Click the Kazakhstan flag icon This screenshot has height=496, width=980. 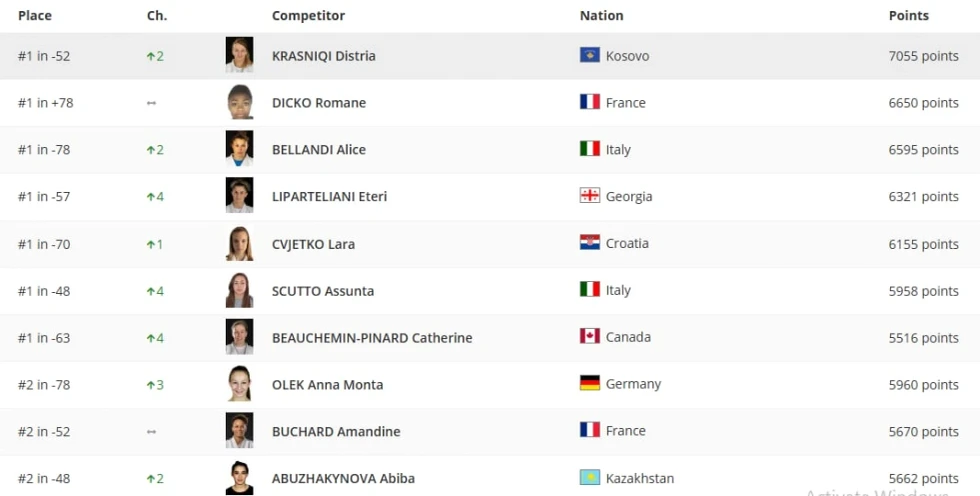point(589,477)
